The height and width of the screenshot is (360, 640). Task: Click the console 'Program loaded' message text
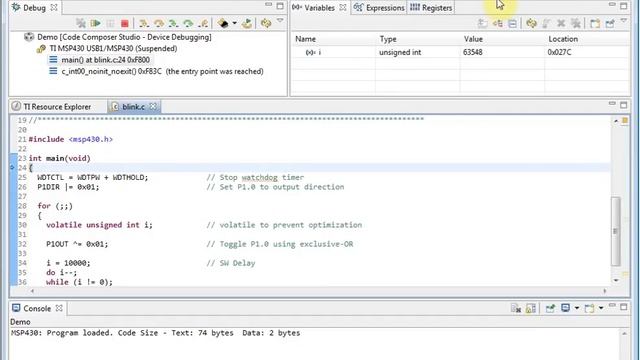click(156, 333)
